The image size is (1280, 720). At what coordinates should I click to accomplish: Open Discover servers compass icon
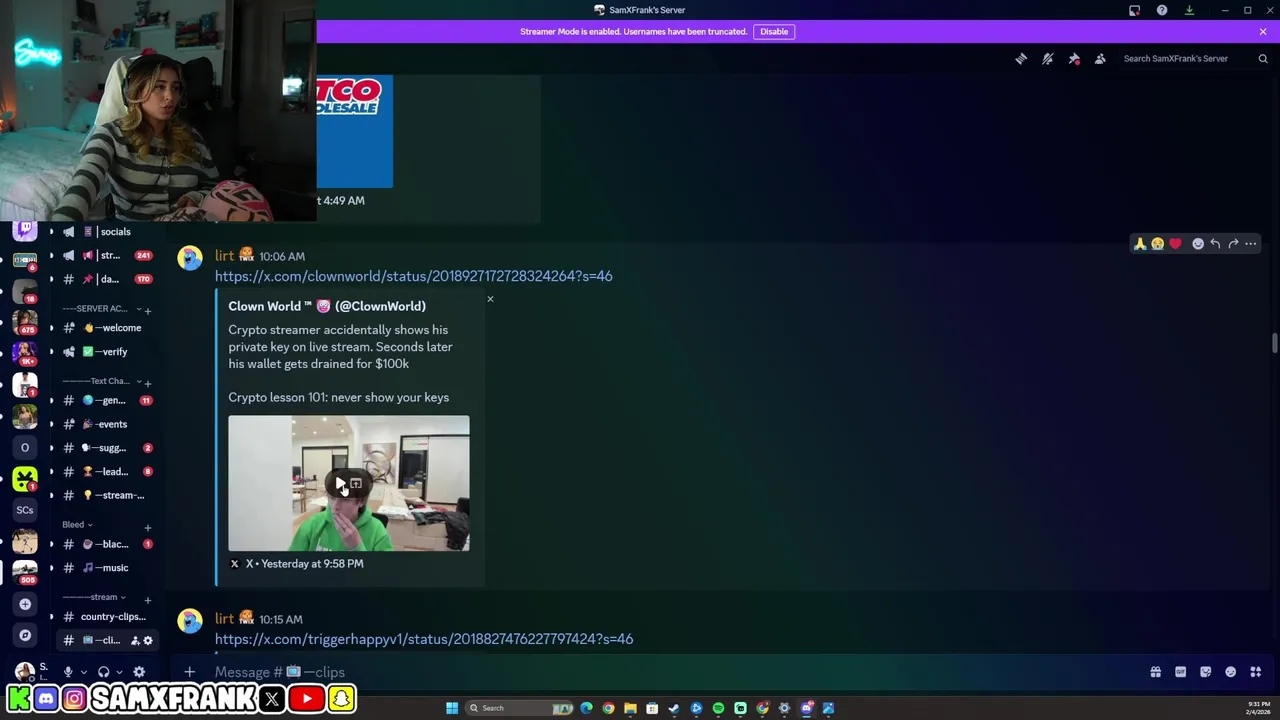click(x=25, y=635)
